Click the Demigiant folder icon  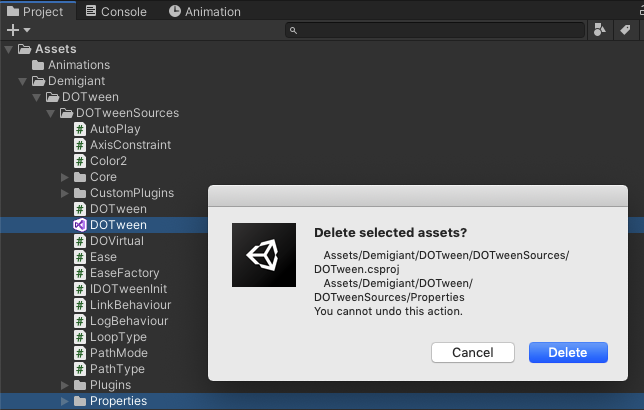point(38,81)
